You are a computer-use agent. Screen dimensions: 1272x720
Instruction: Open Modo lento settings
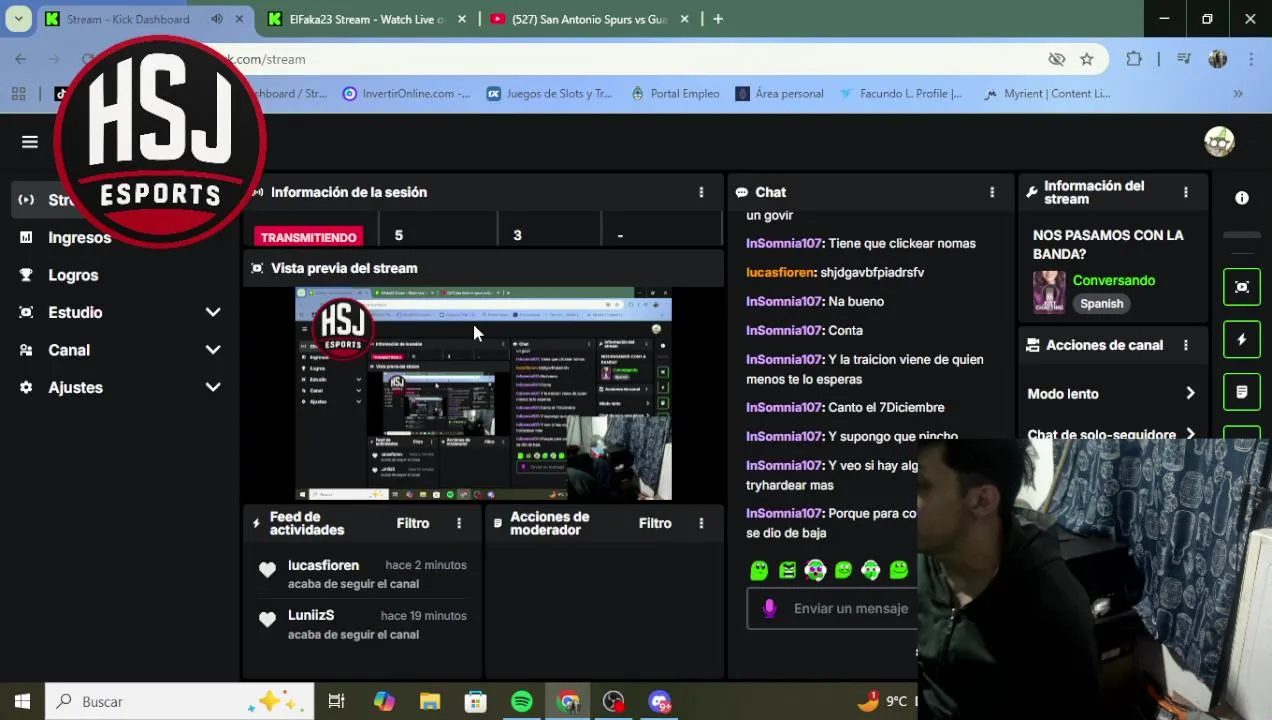click(x=1111, y=394)
